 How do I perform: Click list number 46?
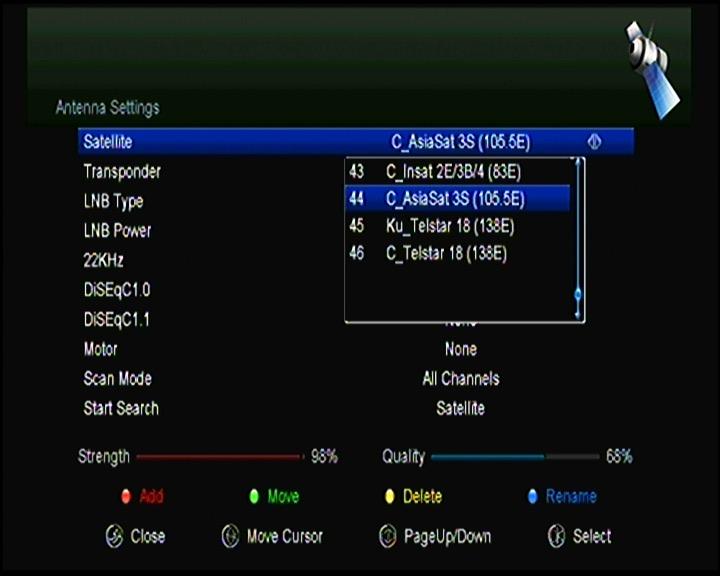[356, 253]
